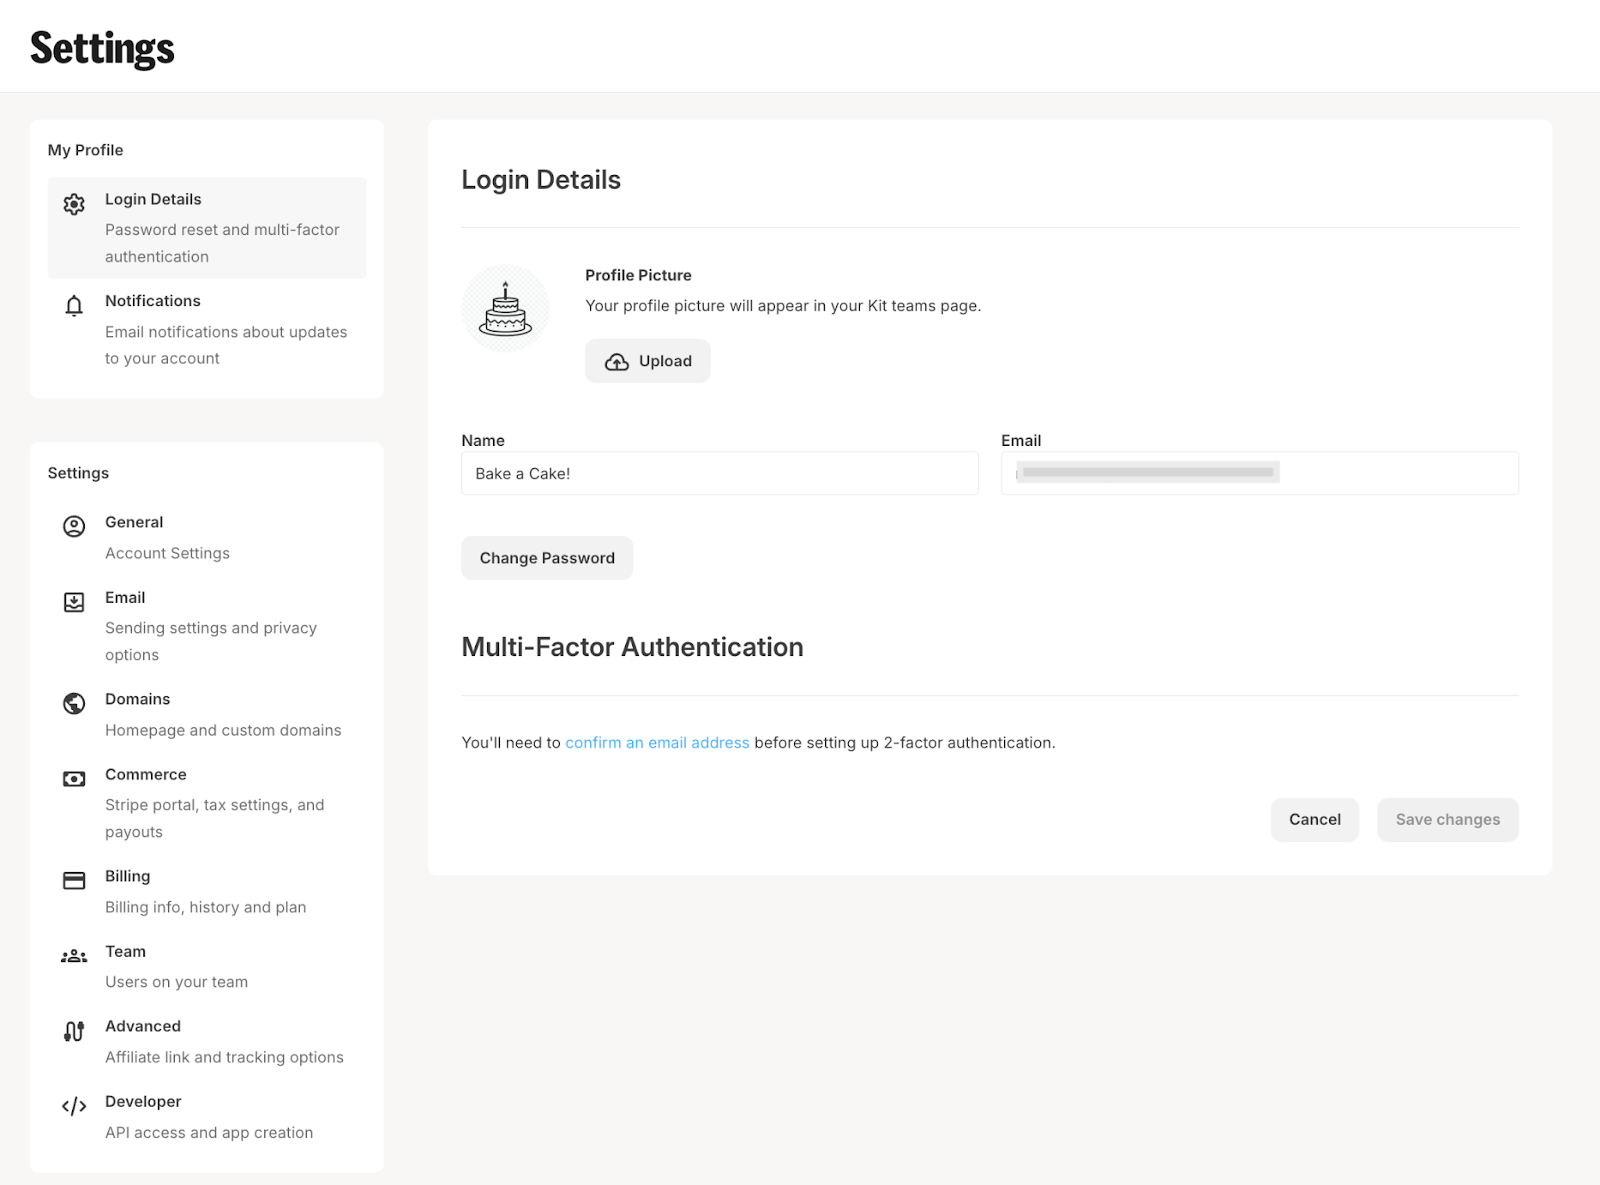Click the Domains globe icon
This screenshot has height=1185, width=1600.
tap(74, 703)
